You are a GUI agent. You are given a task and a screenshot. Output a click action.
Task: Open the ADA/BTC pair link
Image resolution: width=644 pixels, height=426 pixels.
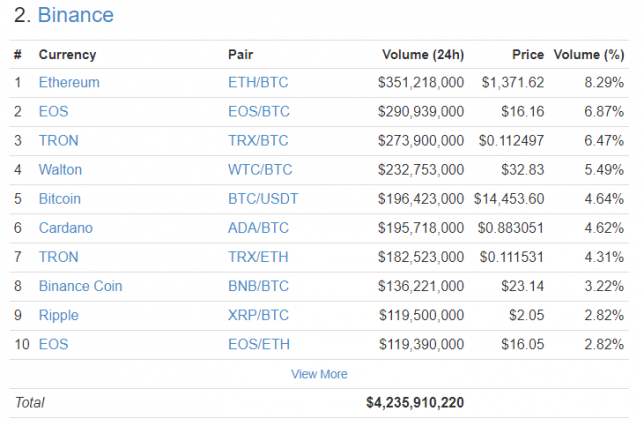258,228
